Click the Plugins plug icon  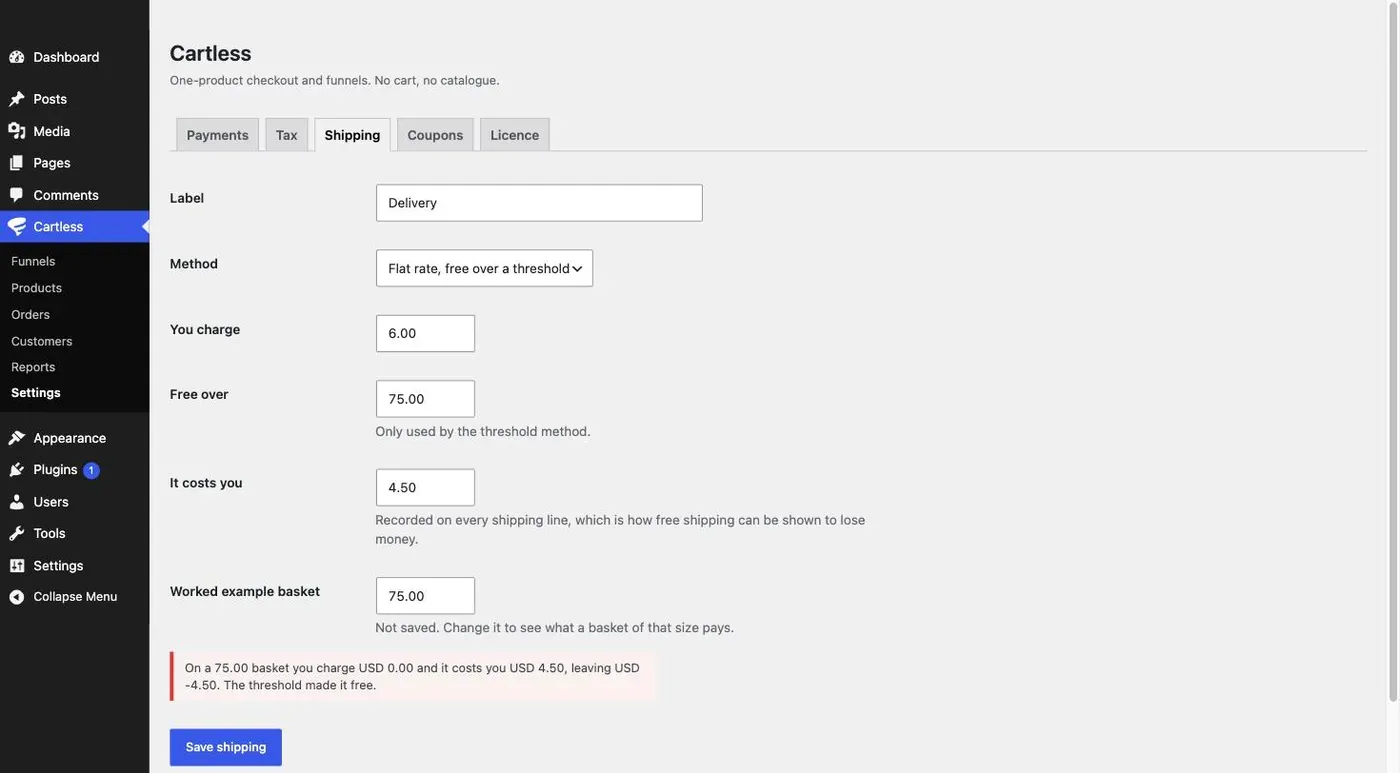tap(17, 470)
